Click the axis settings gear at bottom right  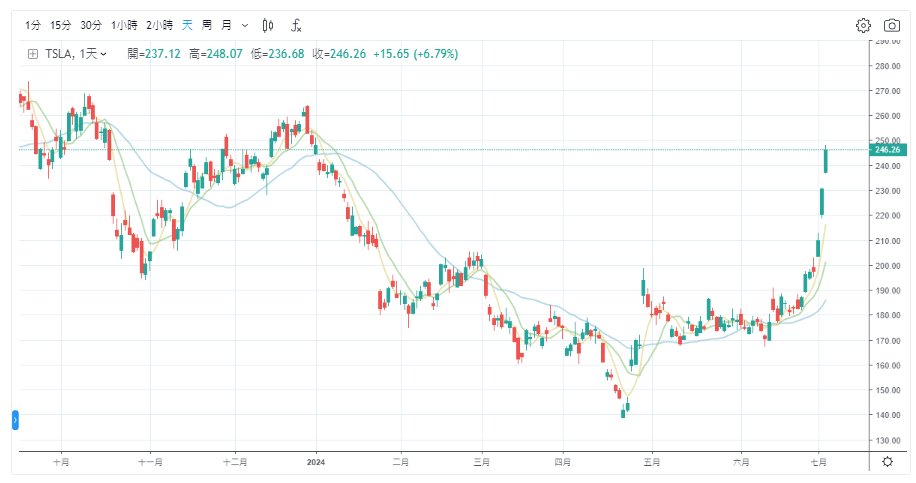[887, 461]
